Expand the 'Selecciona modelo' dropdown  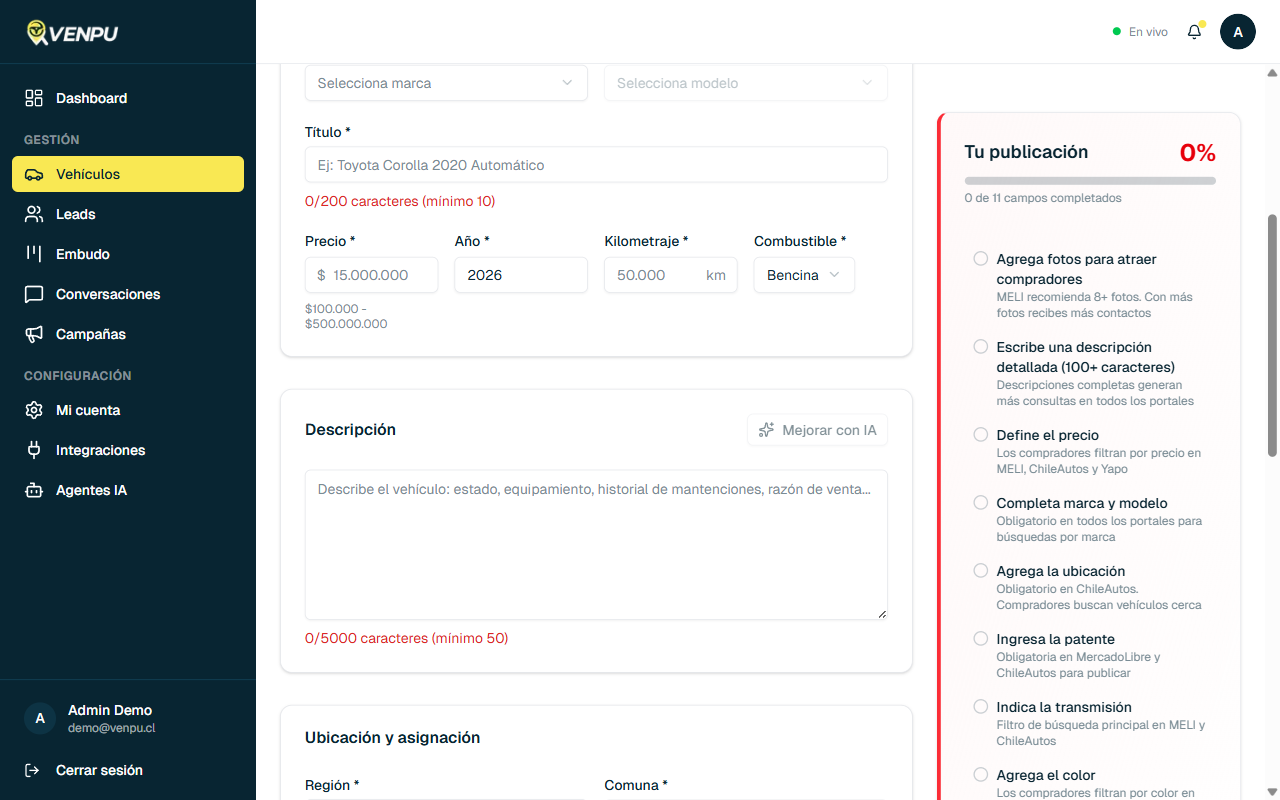[745, 83]
